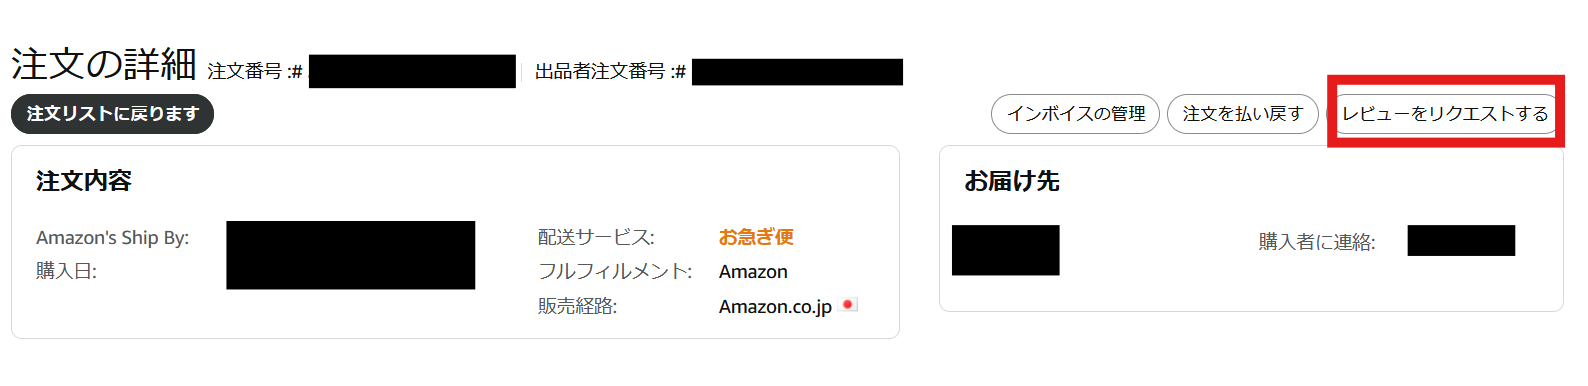
Task: Select the Amazon.co.jp sales channel text
Action: pos(775,306)
